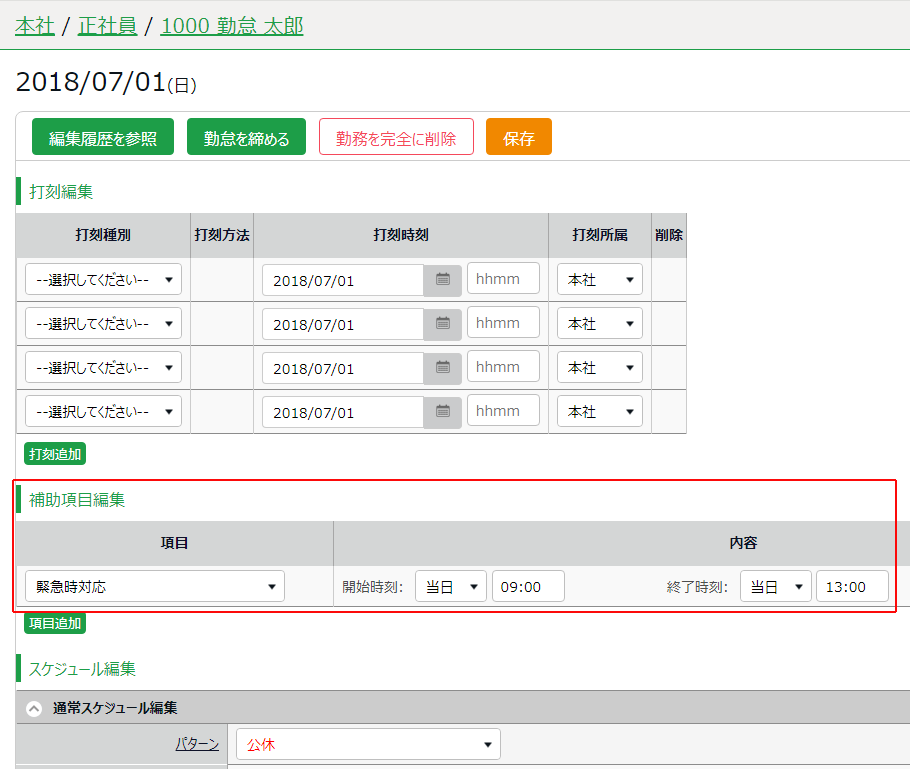Open fourth row 打刻種別 dropdown
The image size is (910, 769).
[x=103, y=412]
